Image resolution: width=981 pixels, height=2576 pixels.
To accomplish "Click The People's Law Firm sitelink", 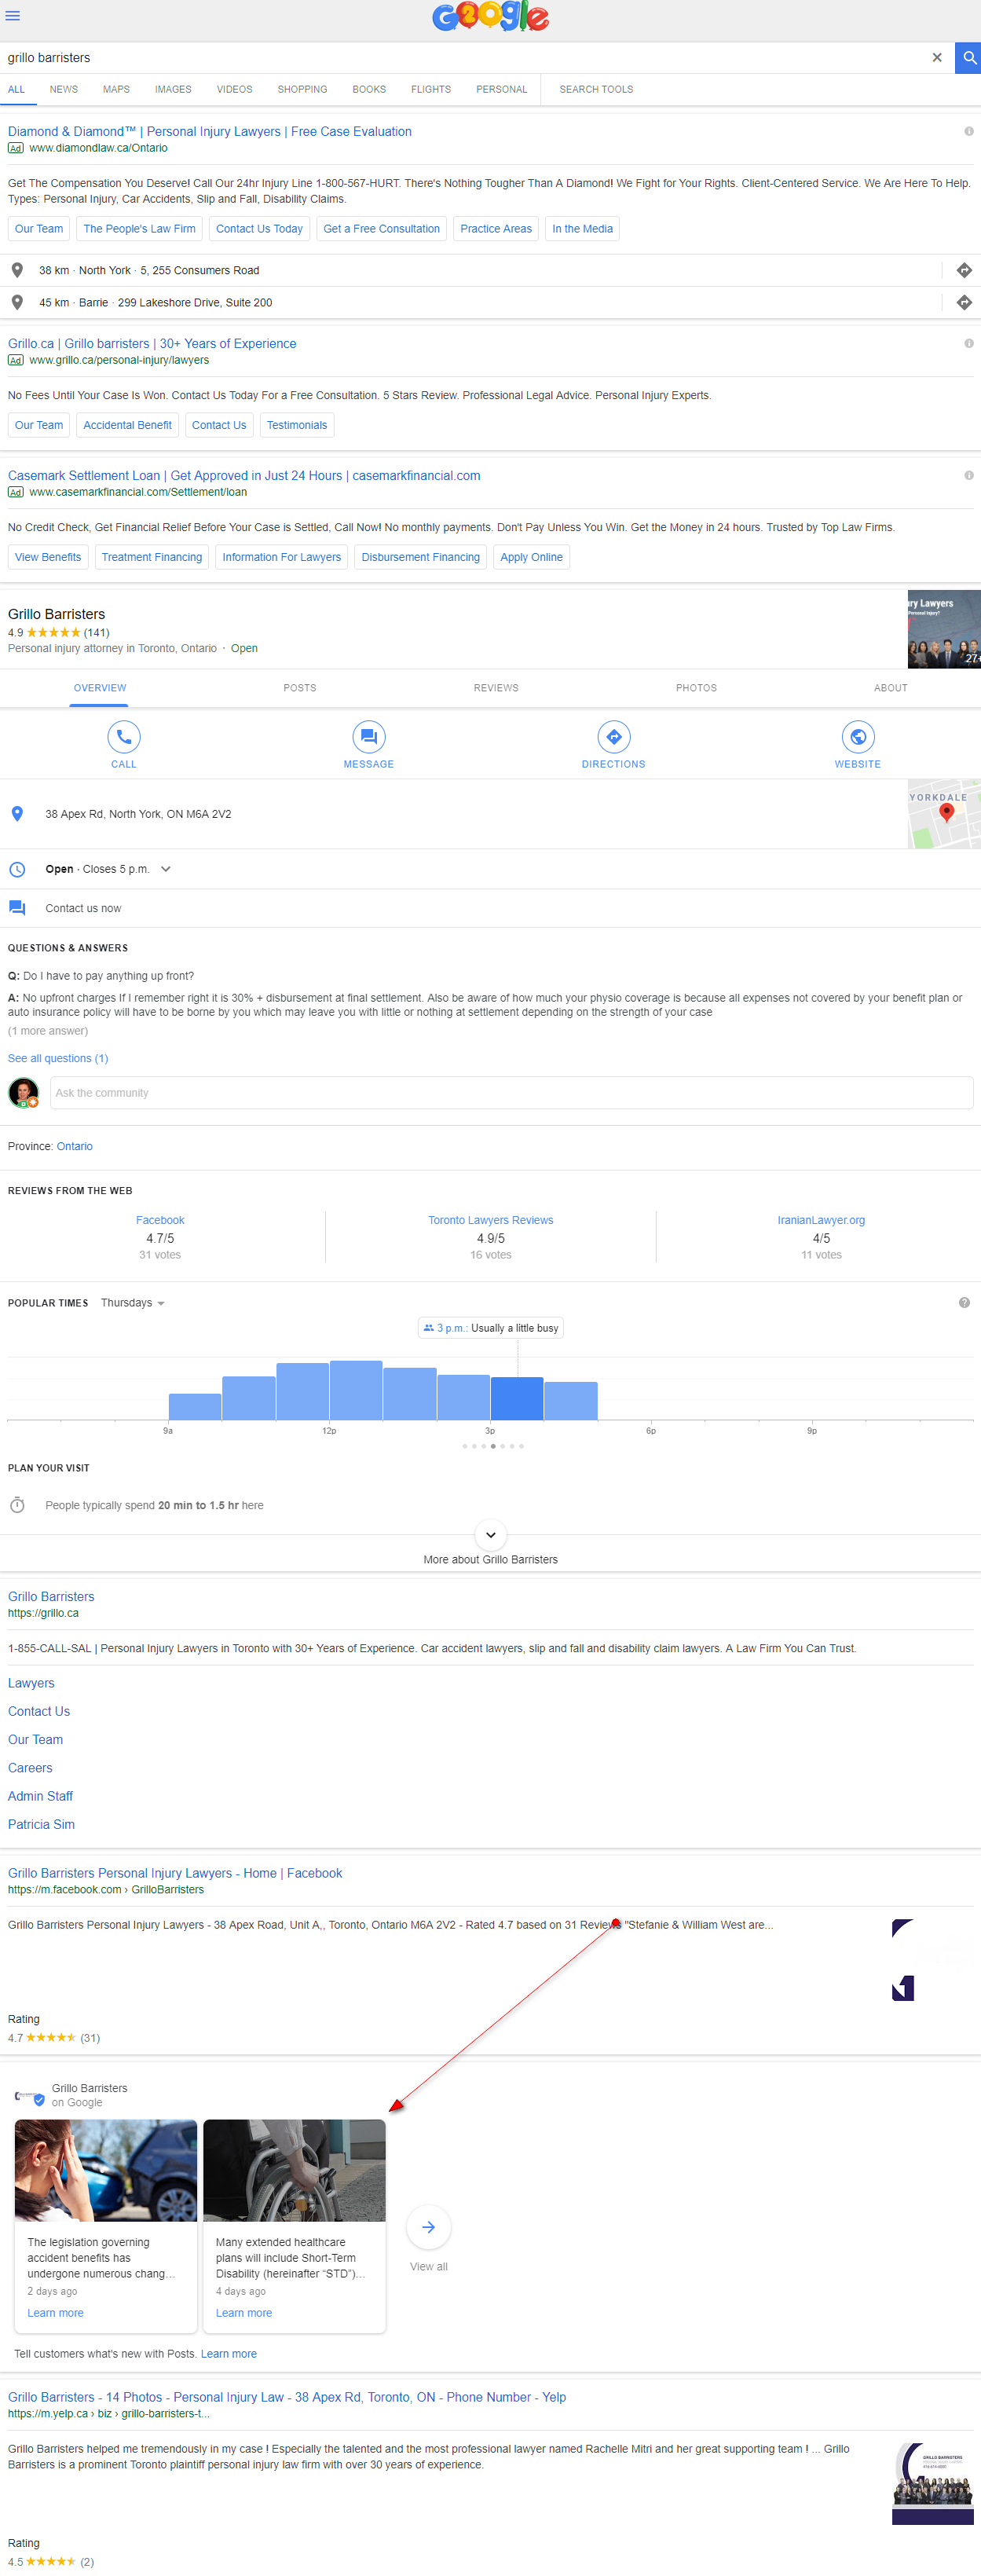I will coord(139,229).
